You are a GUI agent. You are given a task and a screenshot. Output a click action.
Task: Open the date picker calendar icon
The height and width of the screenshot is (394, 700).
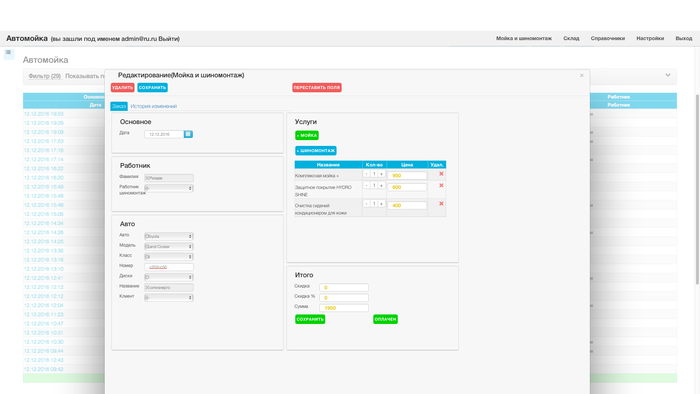tap(188, 134)
